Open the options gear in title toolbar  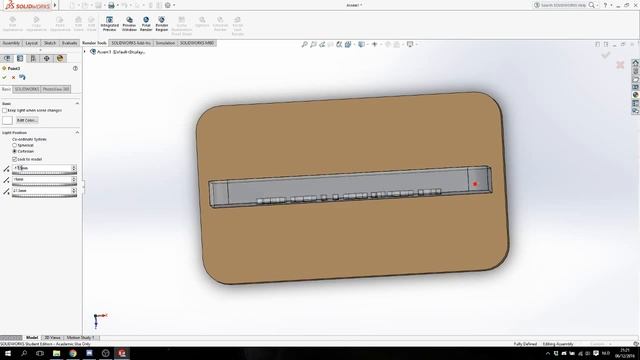pos(168,5)
